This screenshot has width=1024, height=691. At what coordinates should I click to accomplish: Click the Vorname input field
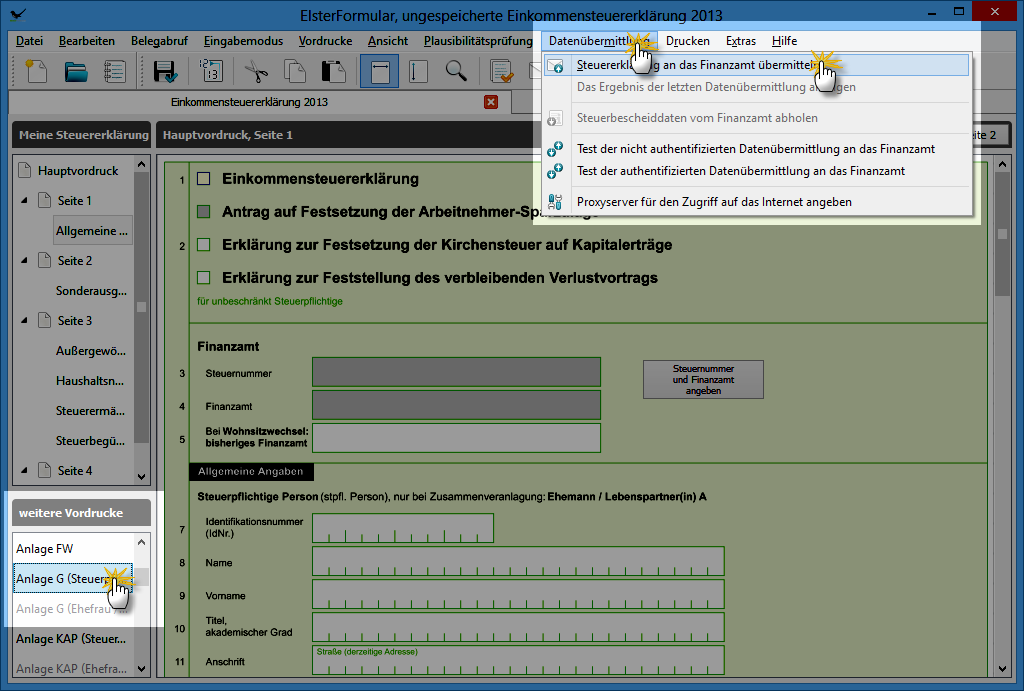click(519, 594)
